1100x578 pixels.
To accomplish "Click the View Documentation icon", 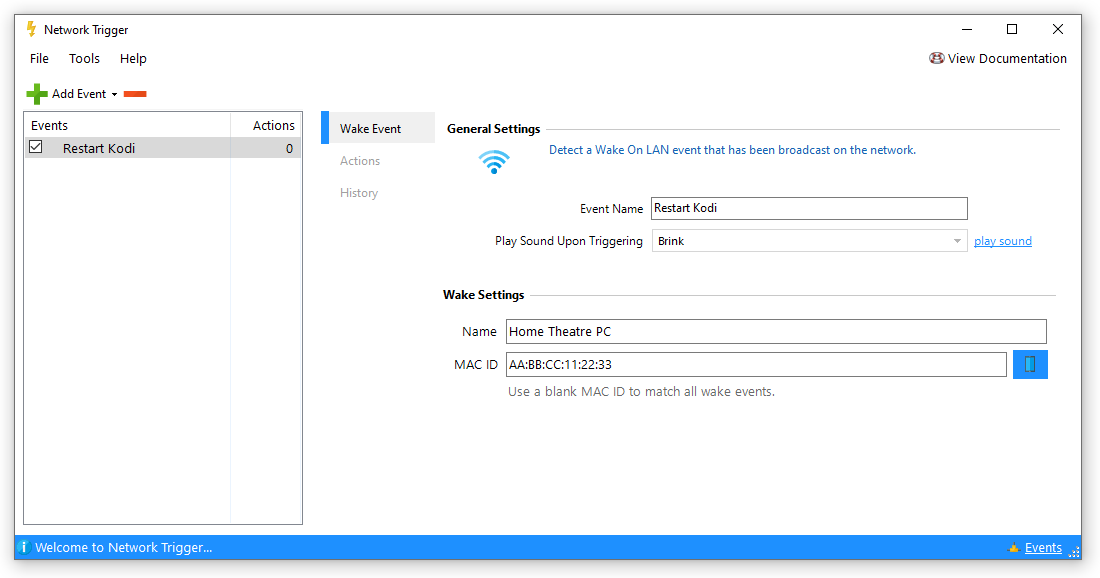I will pyautogui.click(x=936, y=58).
